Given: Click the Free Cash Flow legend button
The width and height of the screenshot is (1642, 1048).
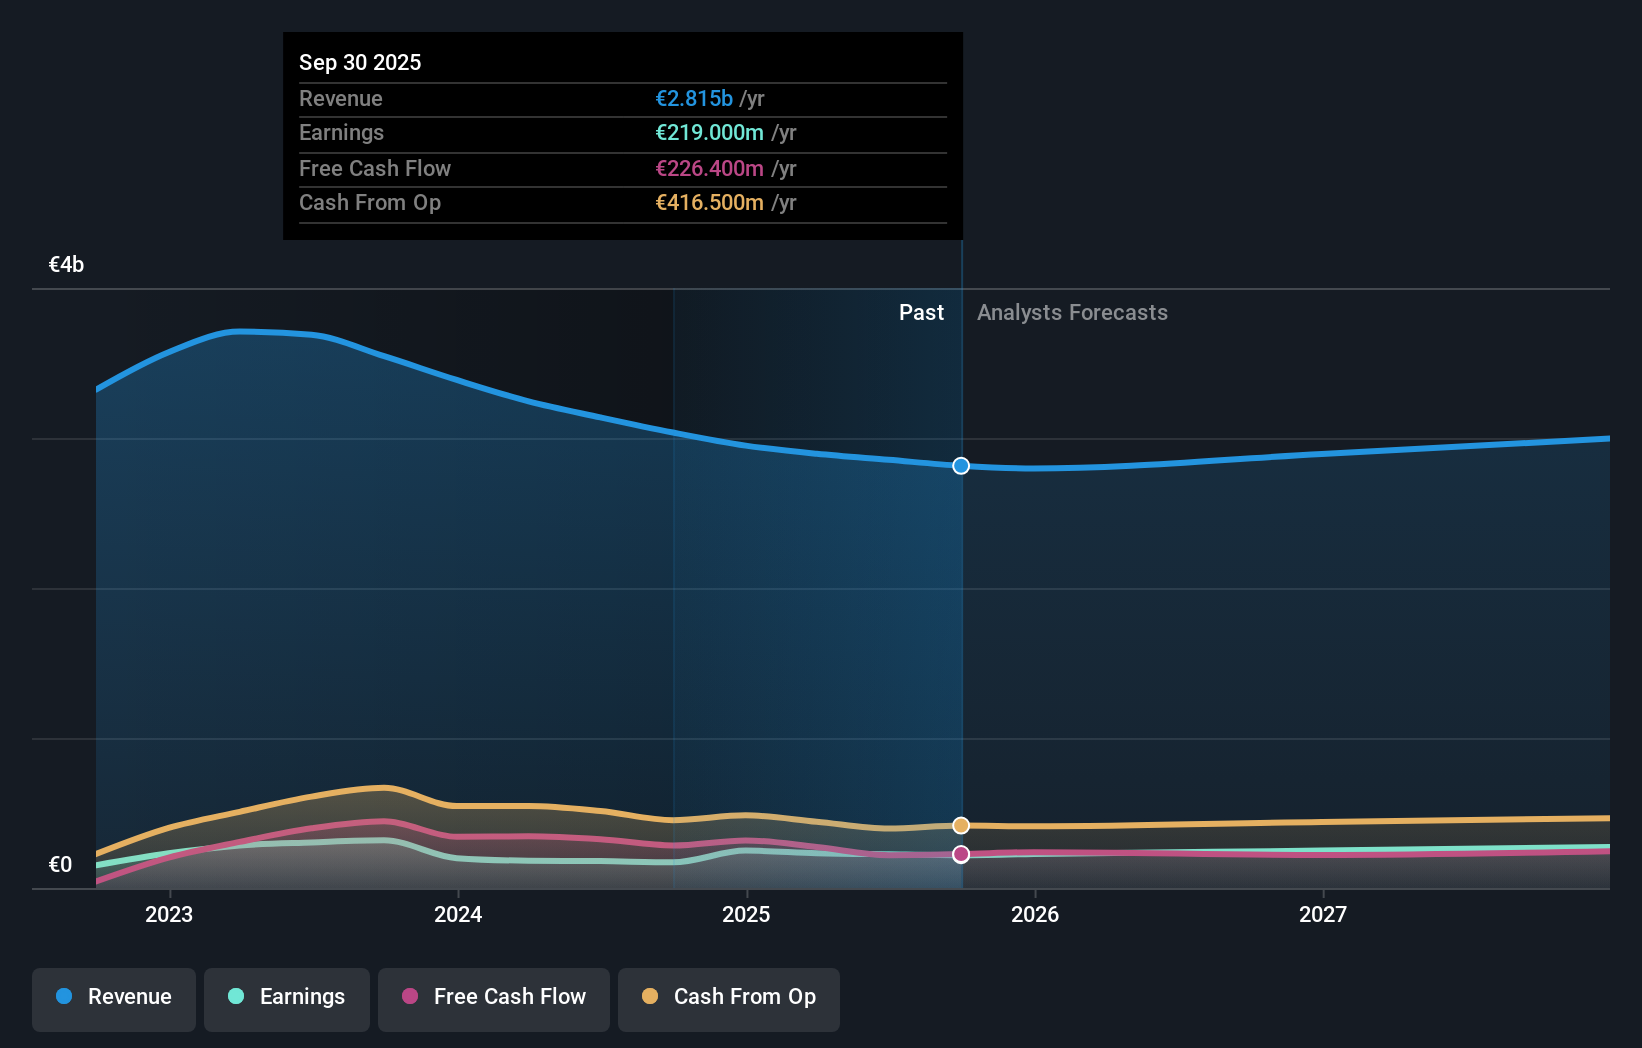Looking at the screenshot, I should coord(493,997).
